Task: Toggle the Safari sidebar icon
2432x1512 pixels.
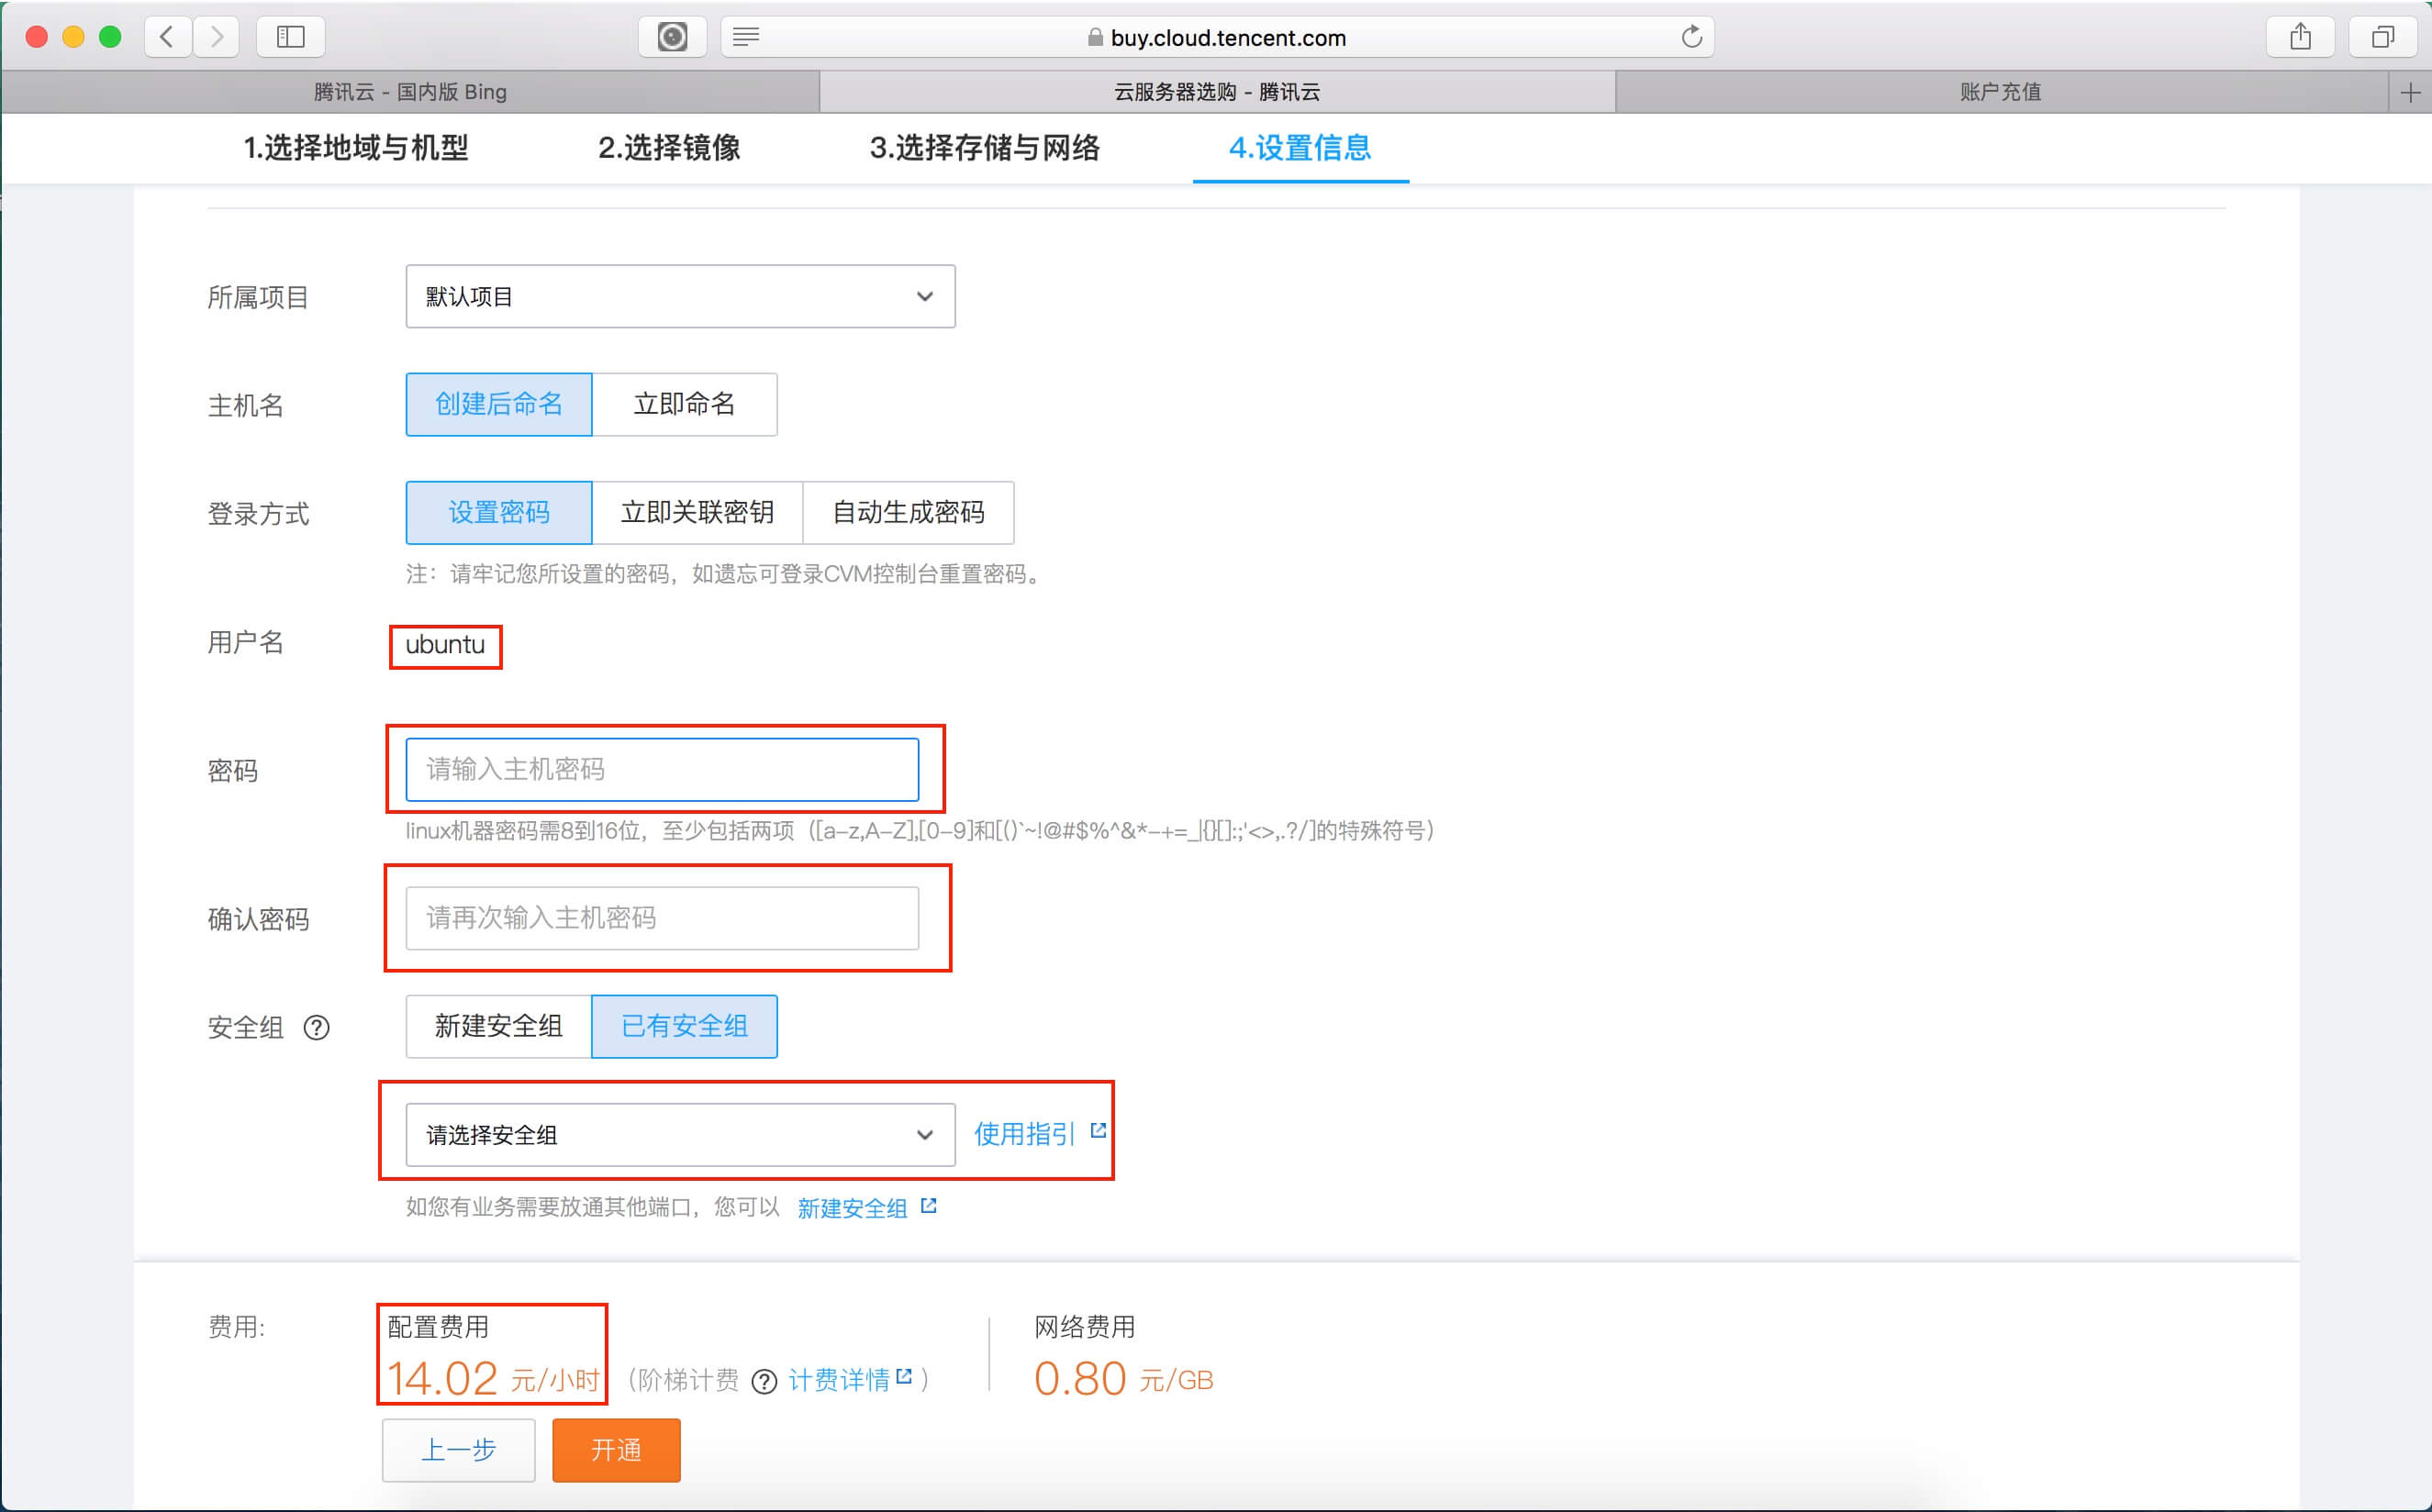Action: pos(290,37)
